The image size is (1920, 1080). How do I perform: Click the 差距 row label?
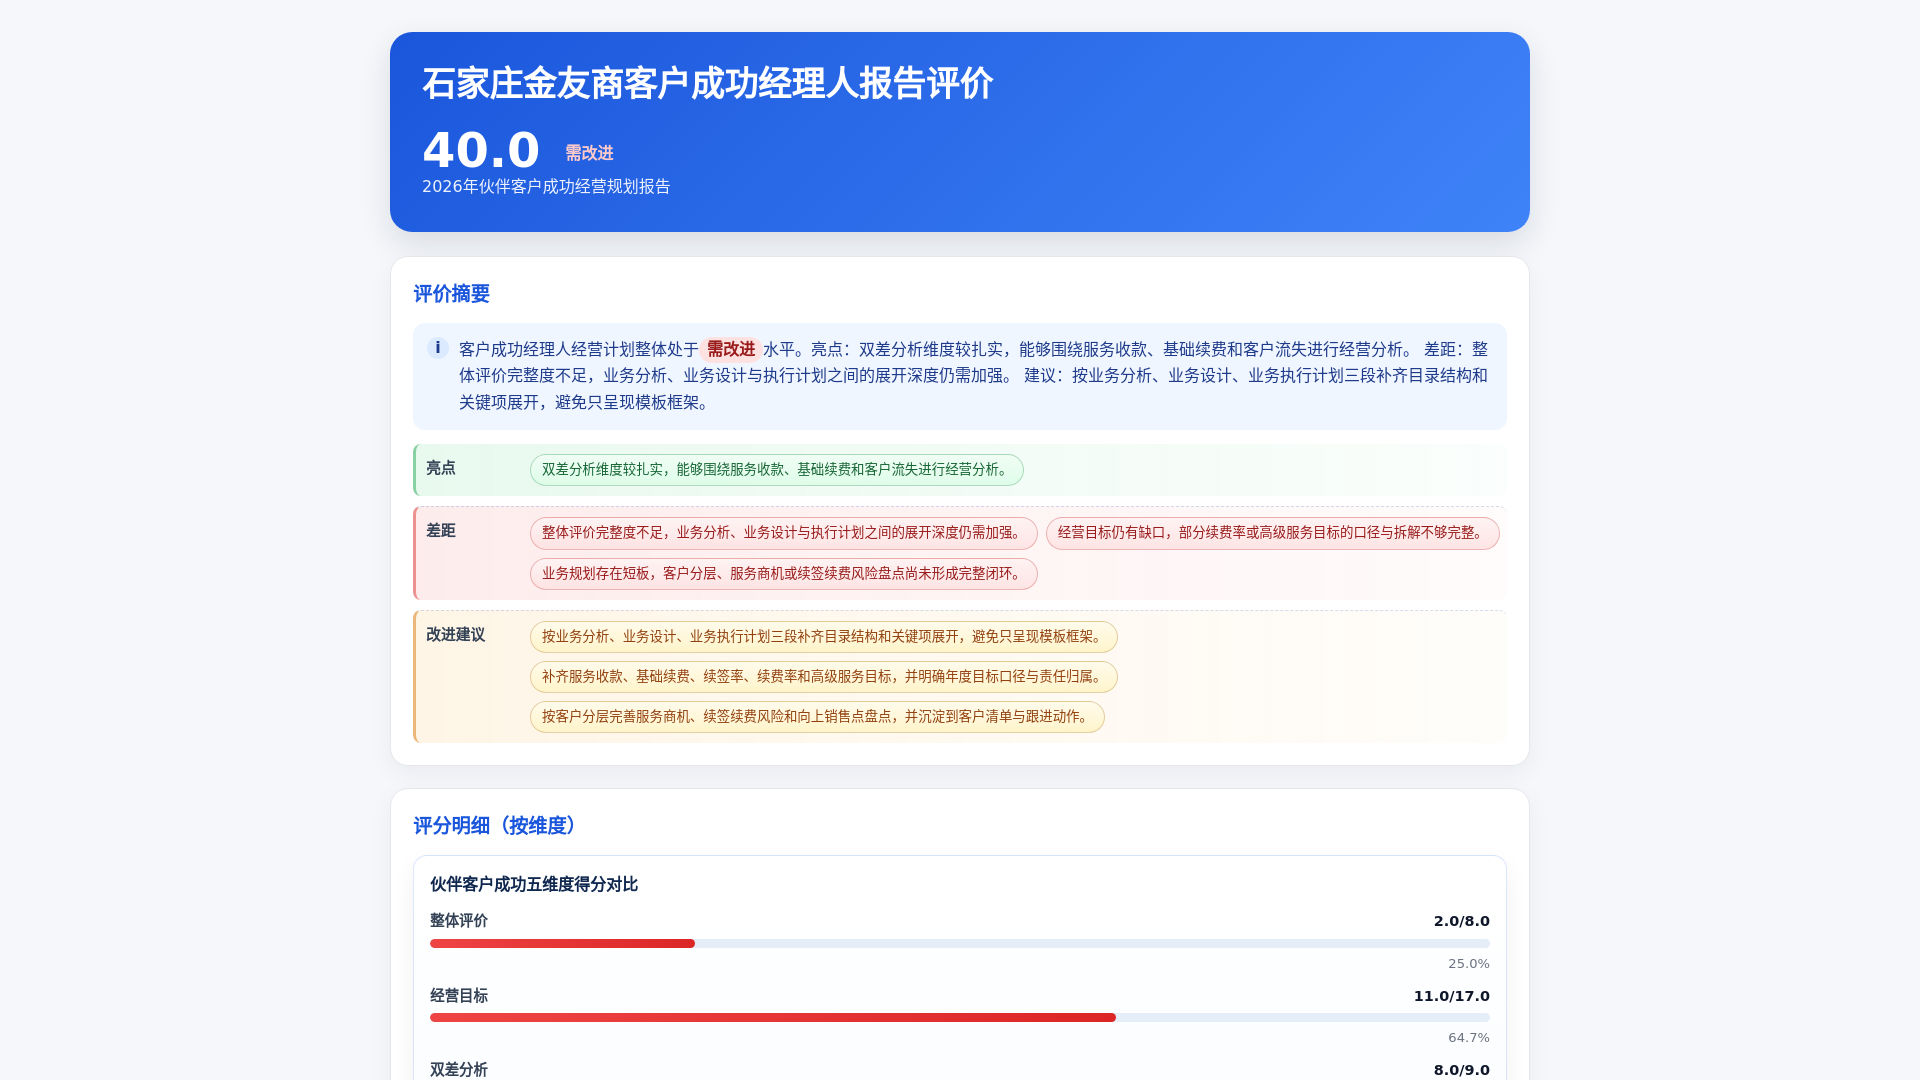441,531
